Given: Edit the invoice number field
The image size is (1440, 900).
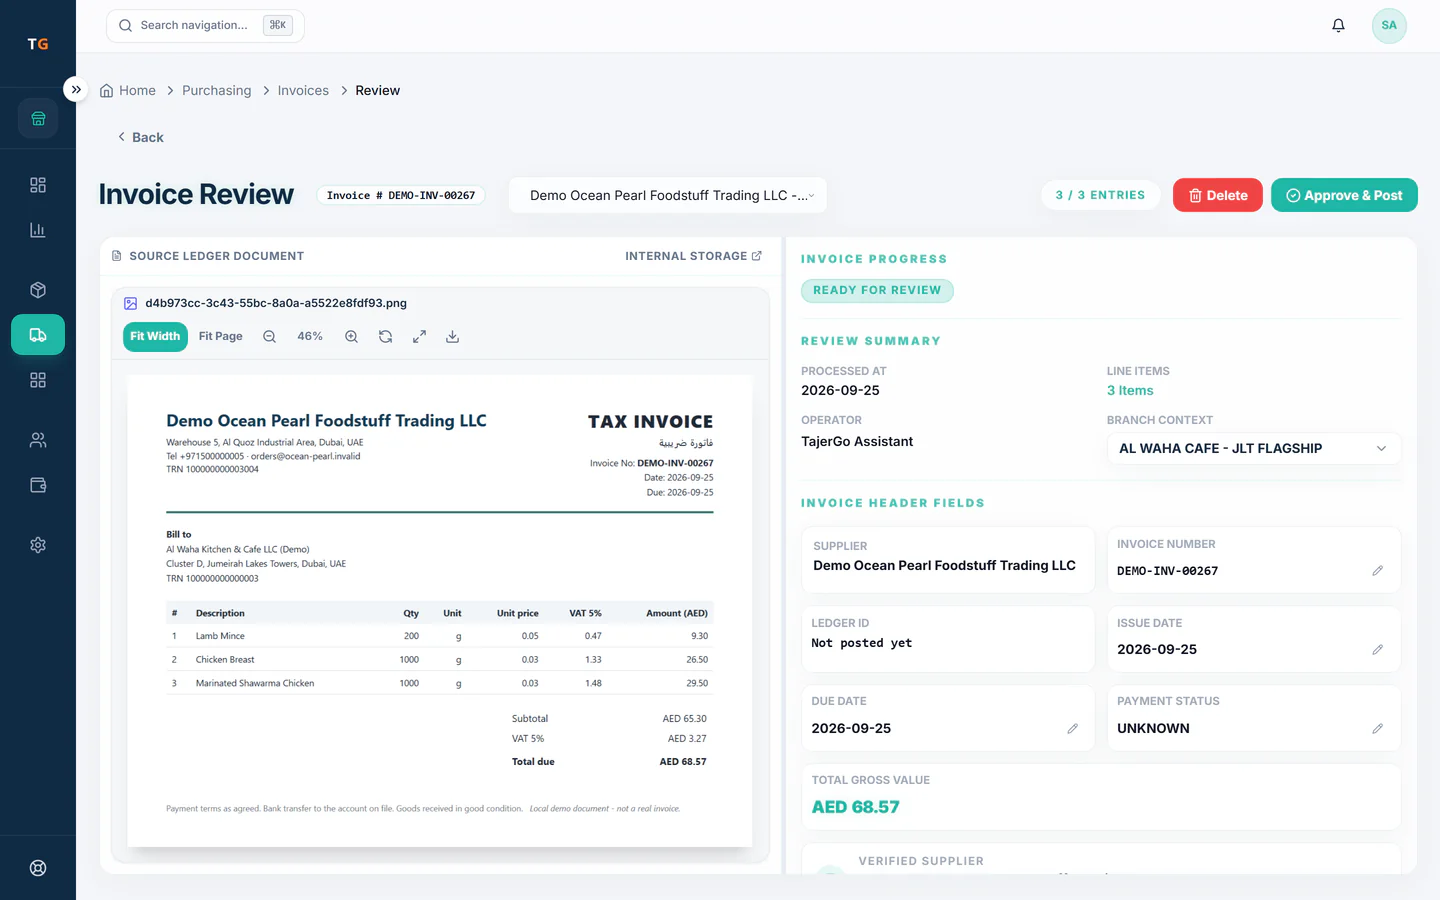Looking at the screenshot, I should click(x=1377, y=571).
